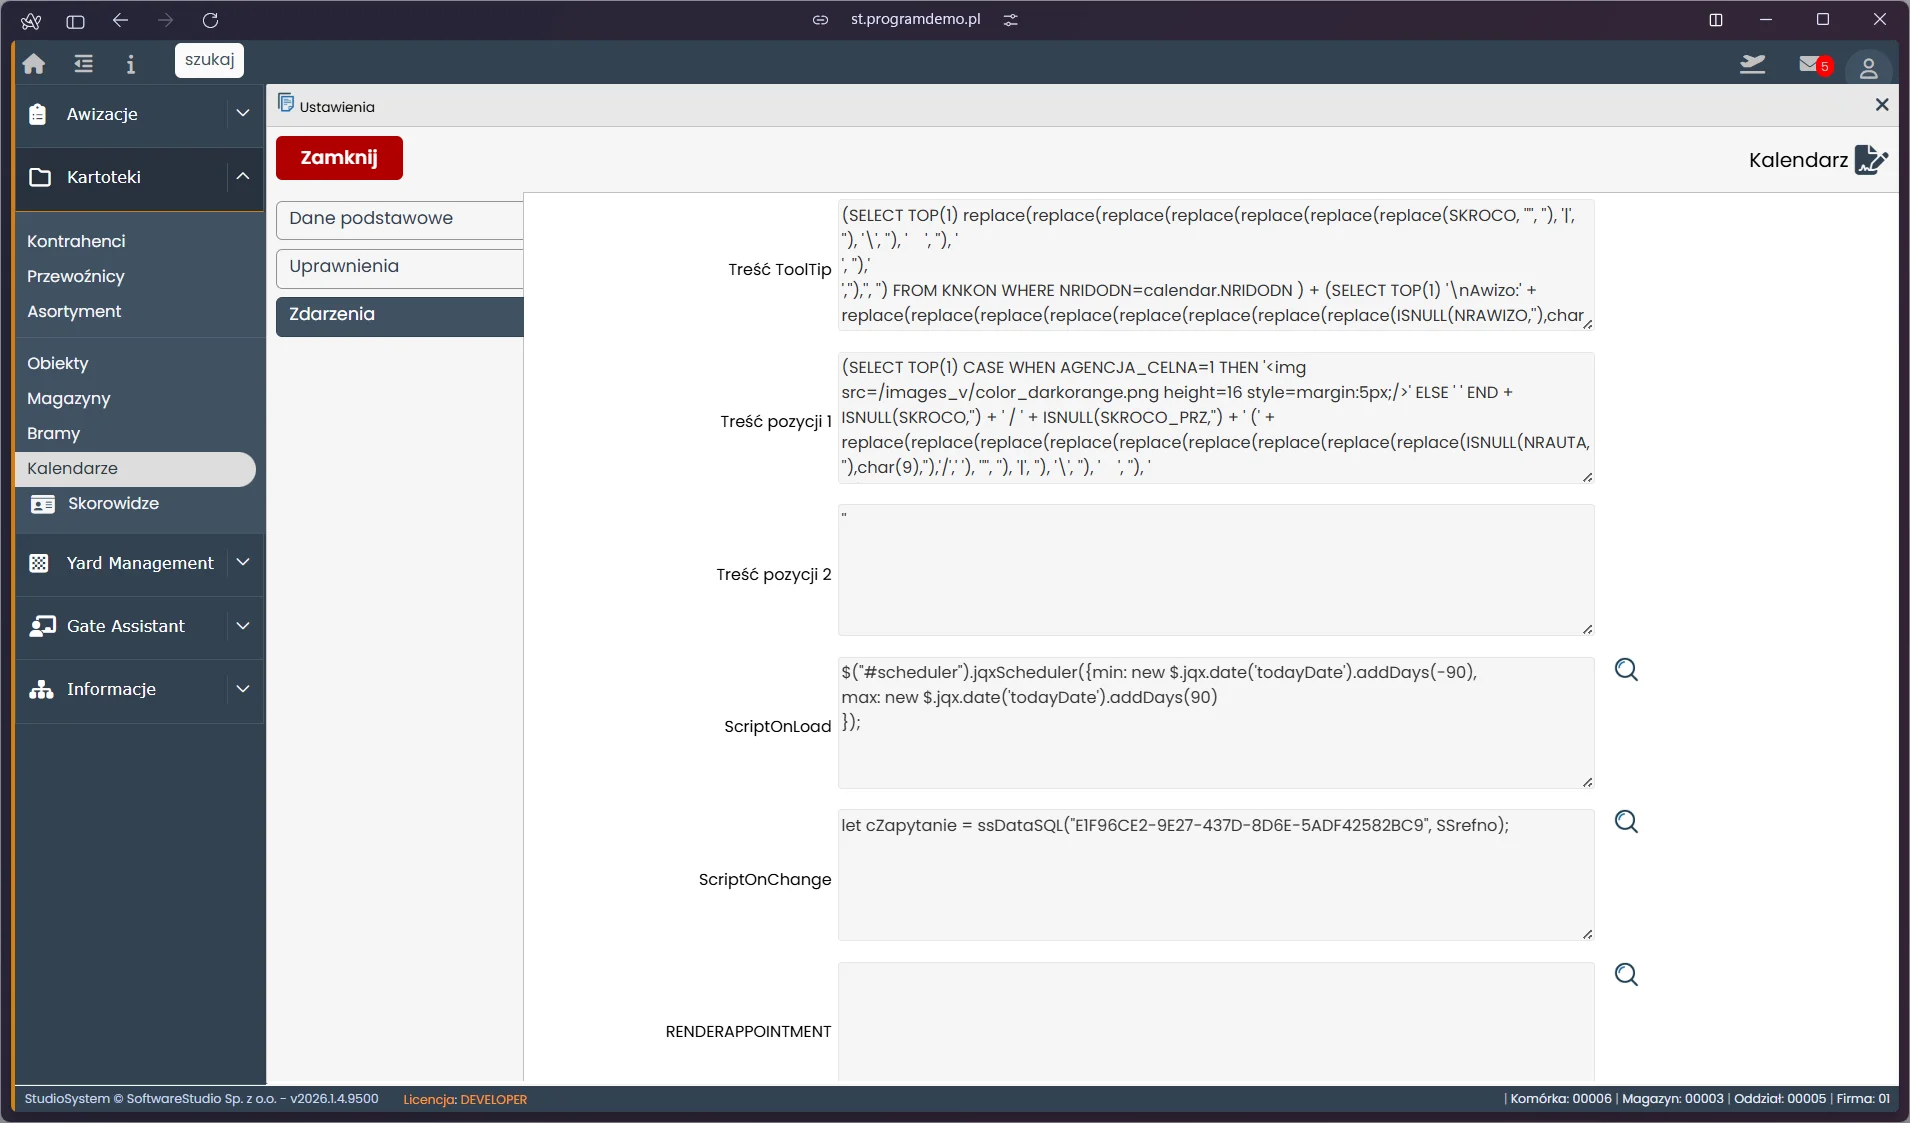Click the Ustawienia document icon
The width and height of the screenshot is (1910, 1123).
coord(286,103)
